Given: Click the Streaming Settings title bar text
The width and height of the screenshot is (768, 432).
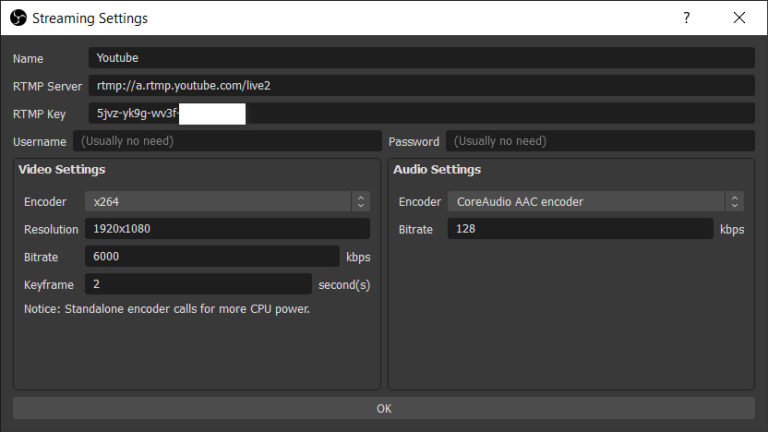Looking at the screenshot, I should (90, 18).
